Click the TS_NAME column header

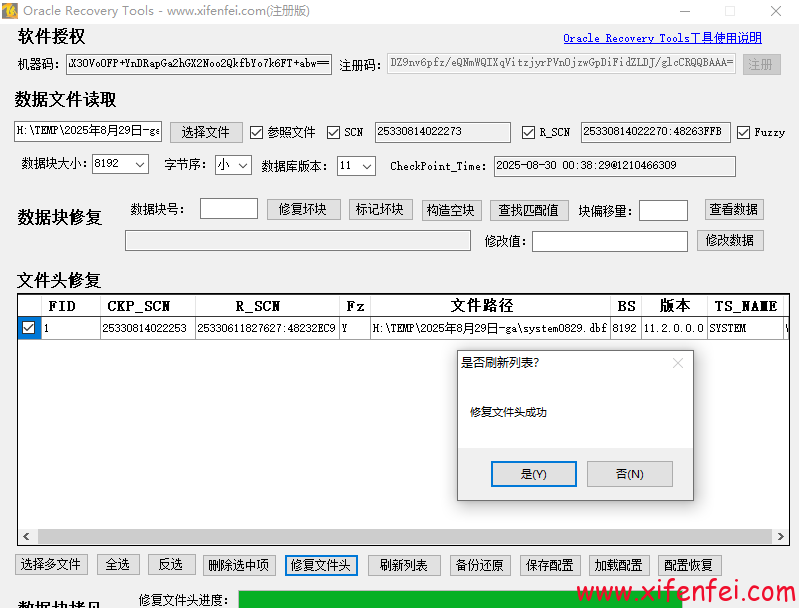[x=745, y=306]
